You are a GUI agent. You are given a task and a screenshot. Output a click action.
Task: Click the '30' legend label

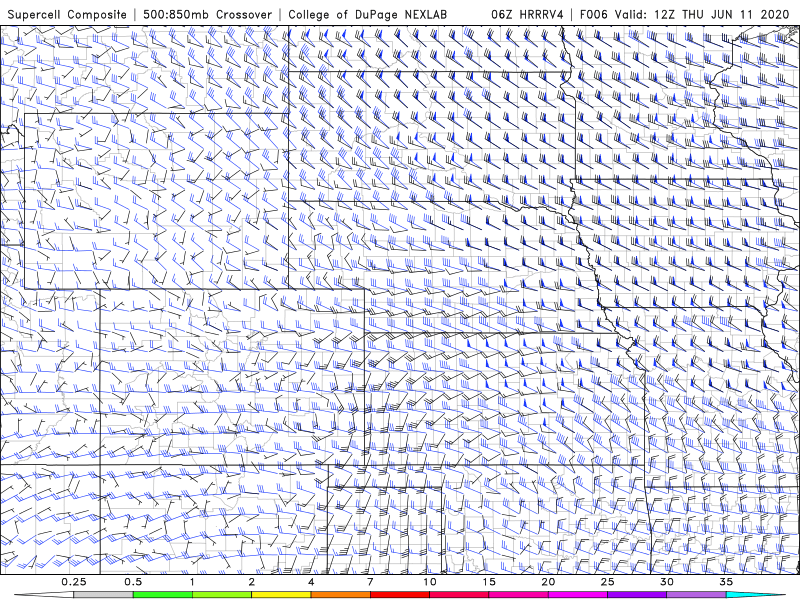667,582
